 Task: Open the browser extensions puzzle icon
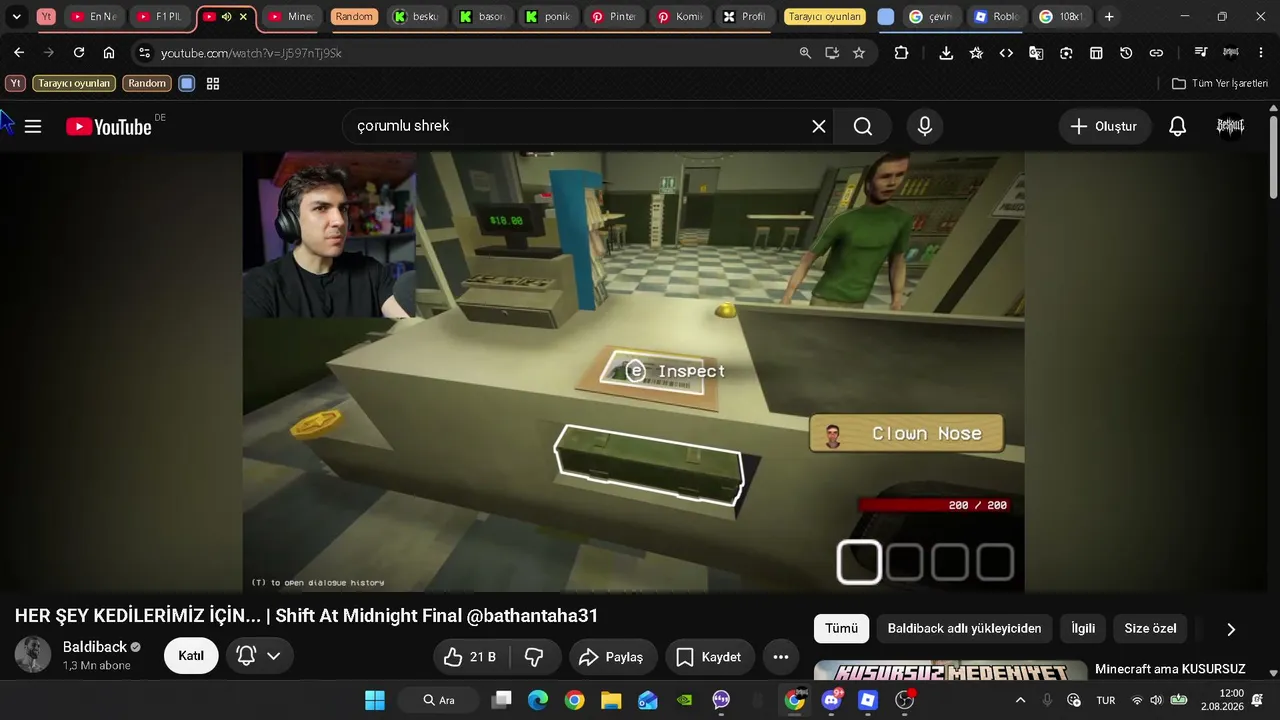click(901, 53)
